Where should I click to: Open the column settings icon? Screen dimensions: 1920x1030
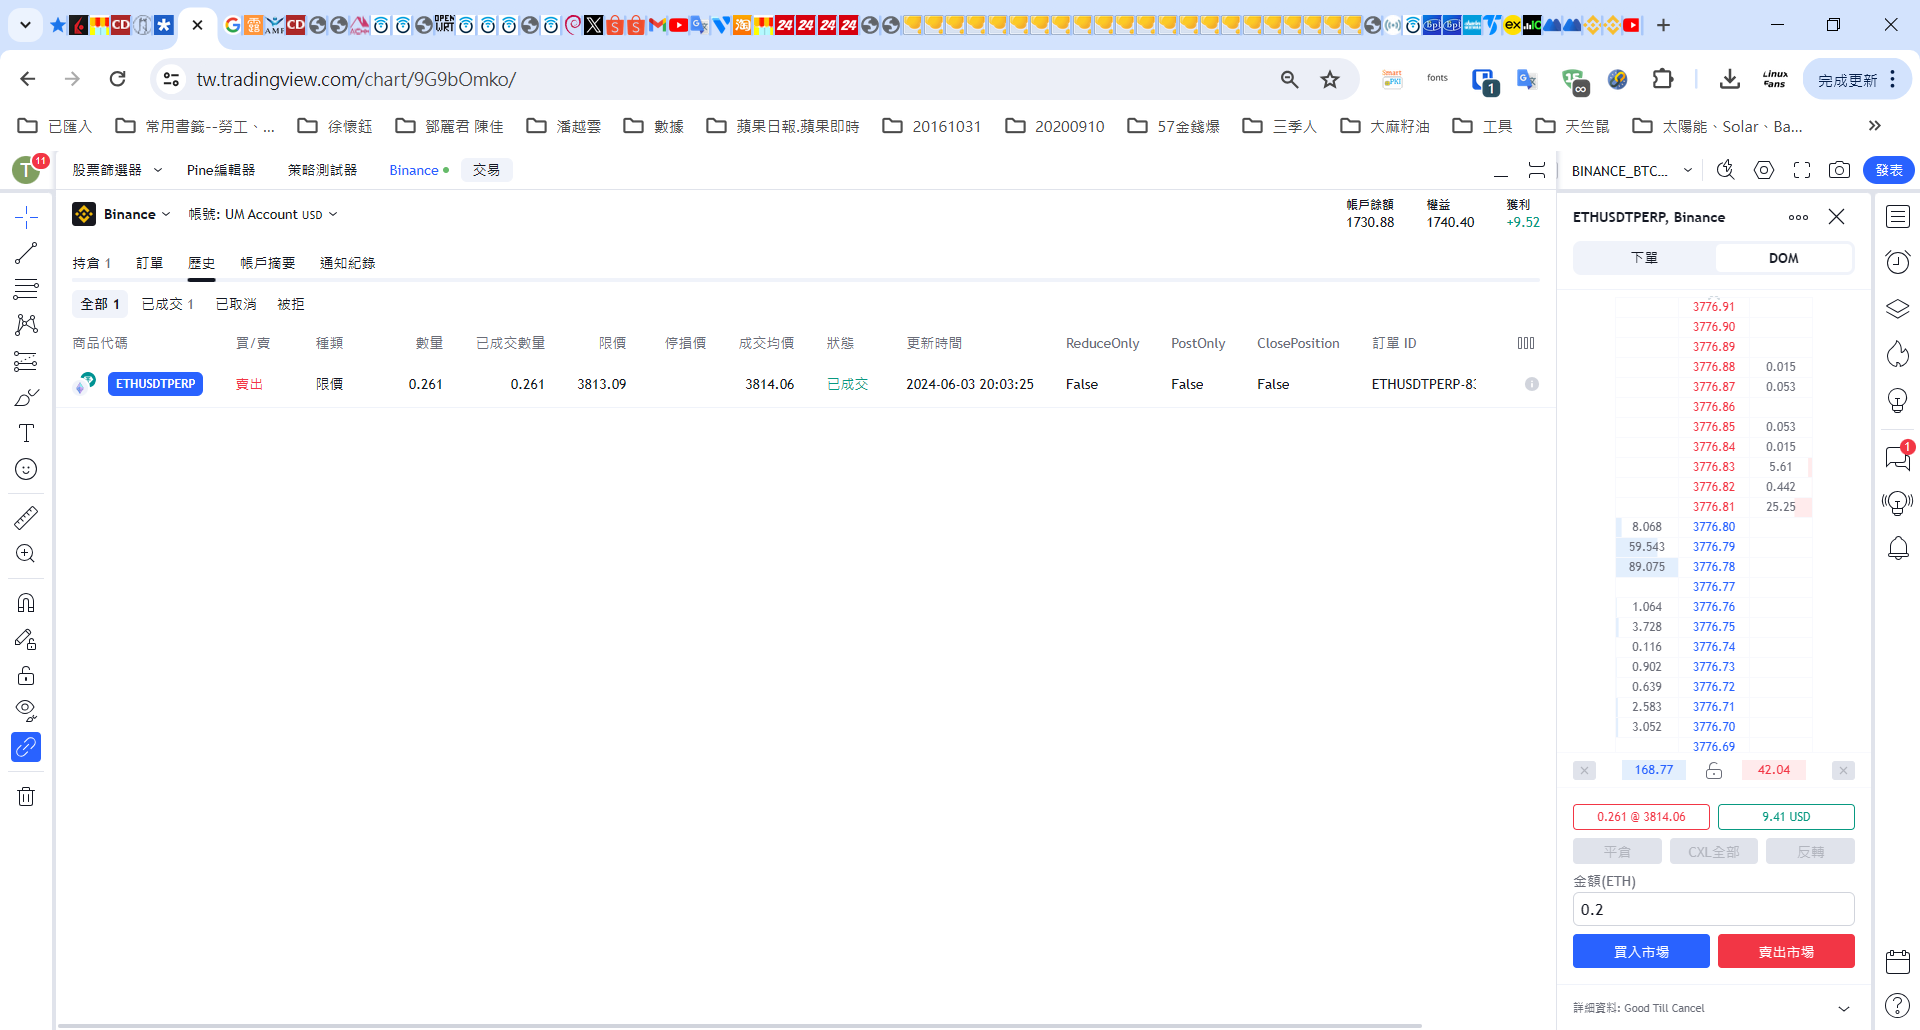(1526, 343)
